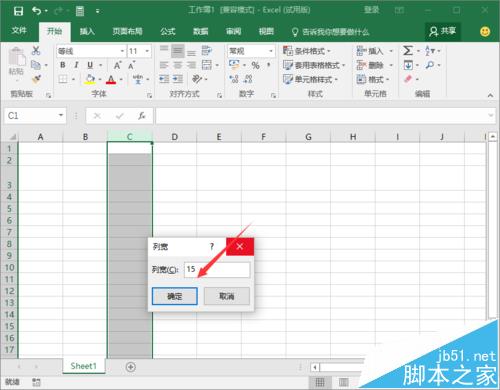Image resolution: width=500 pixels, height=390 pixels.
Task: Add a new sheet with plus icon
Action: pyautogui.click(x=131, y=367)
